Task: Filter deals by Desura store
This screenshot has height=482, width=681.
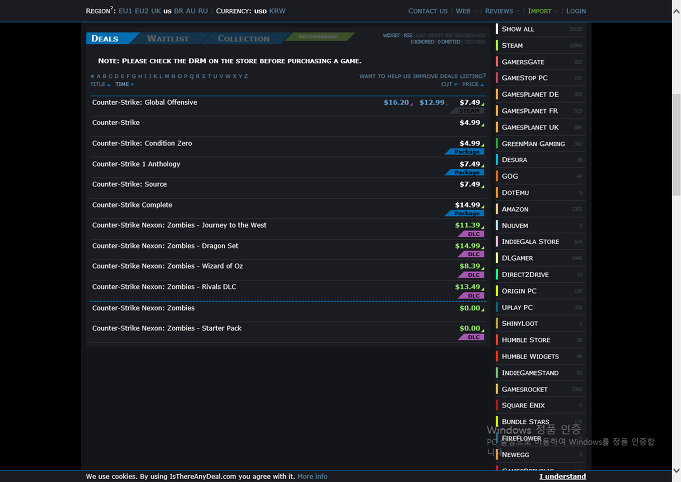Action: 541,160
